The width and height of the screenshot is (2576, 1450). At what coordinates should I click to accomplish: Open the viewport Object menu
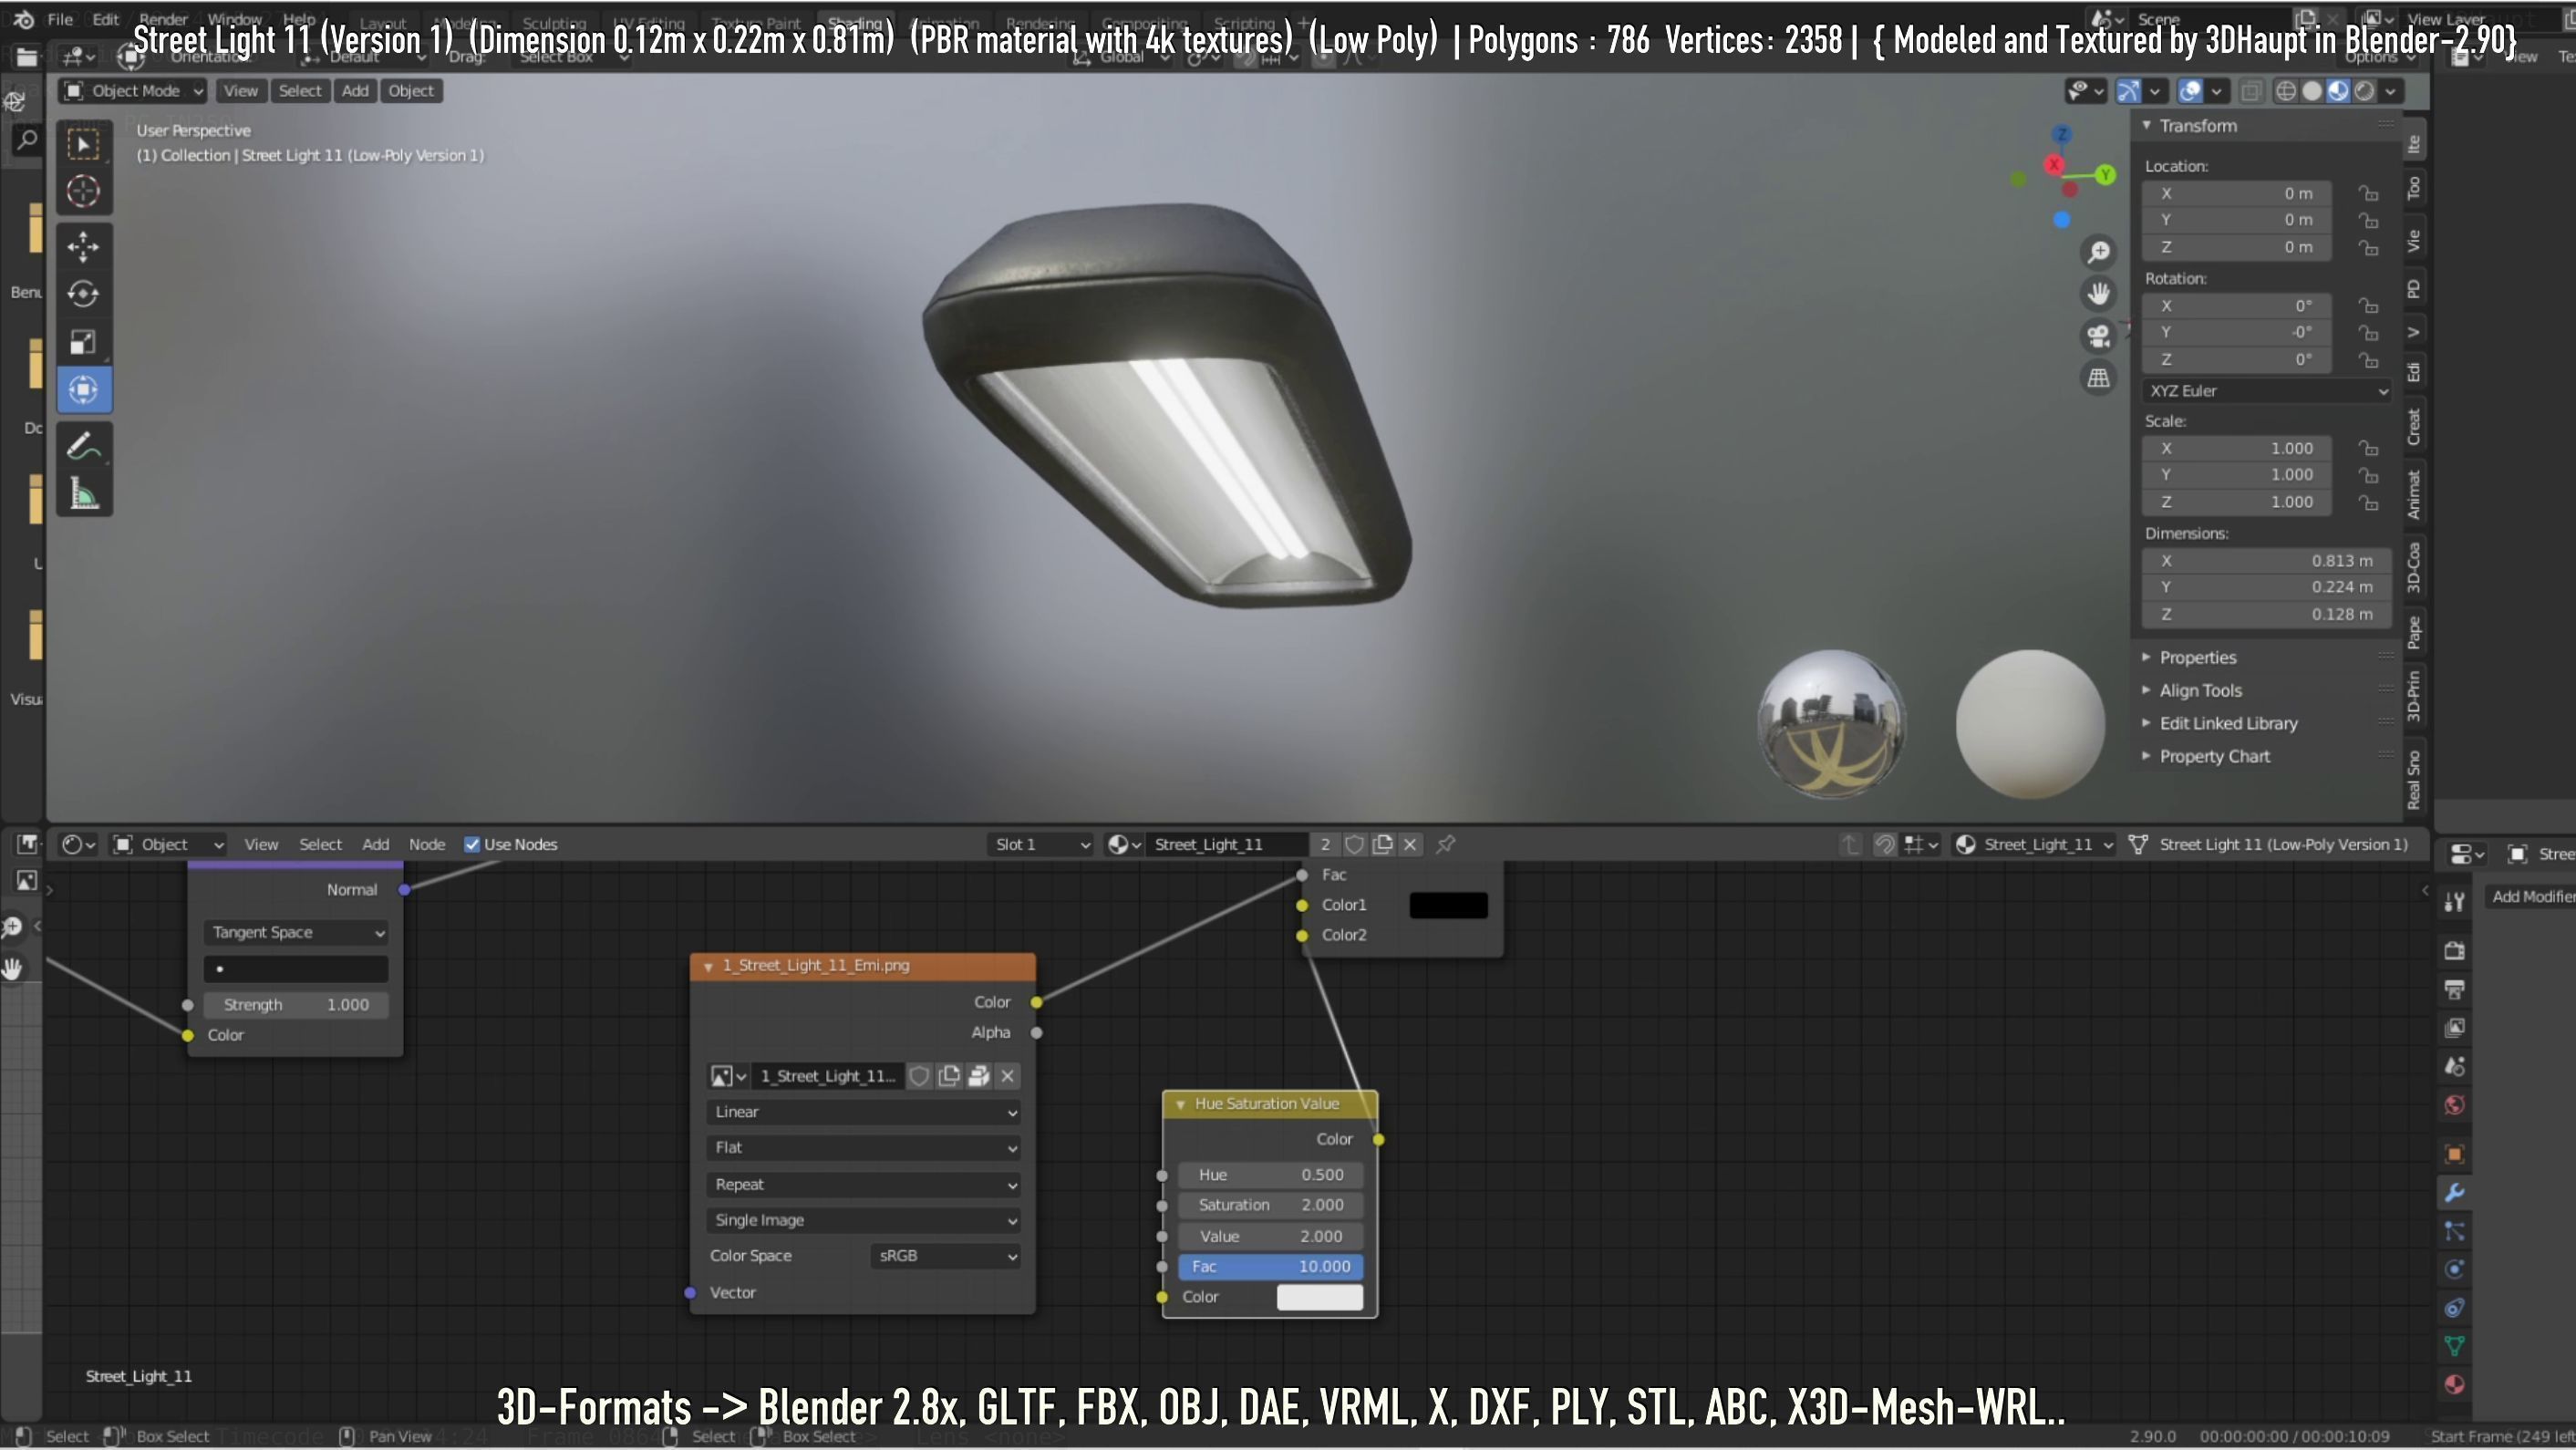click(x=411, y=91)
